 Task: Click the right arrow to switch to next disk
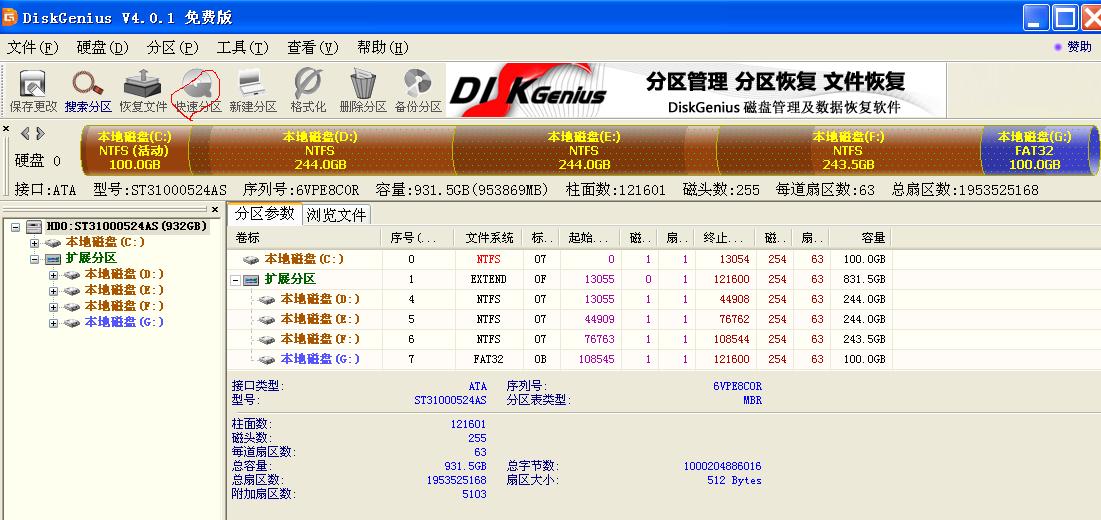(40, 133)
